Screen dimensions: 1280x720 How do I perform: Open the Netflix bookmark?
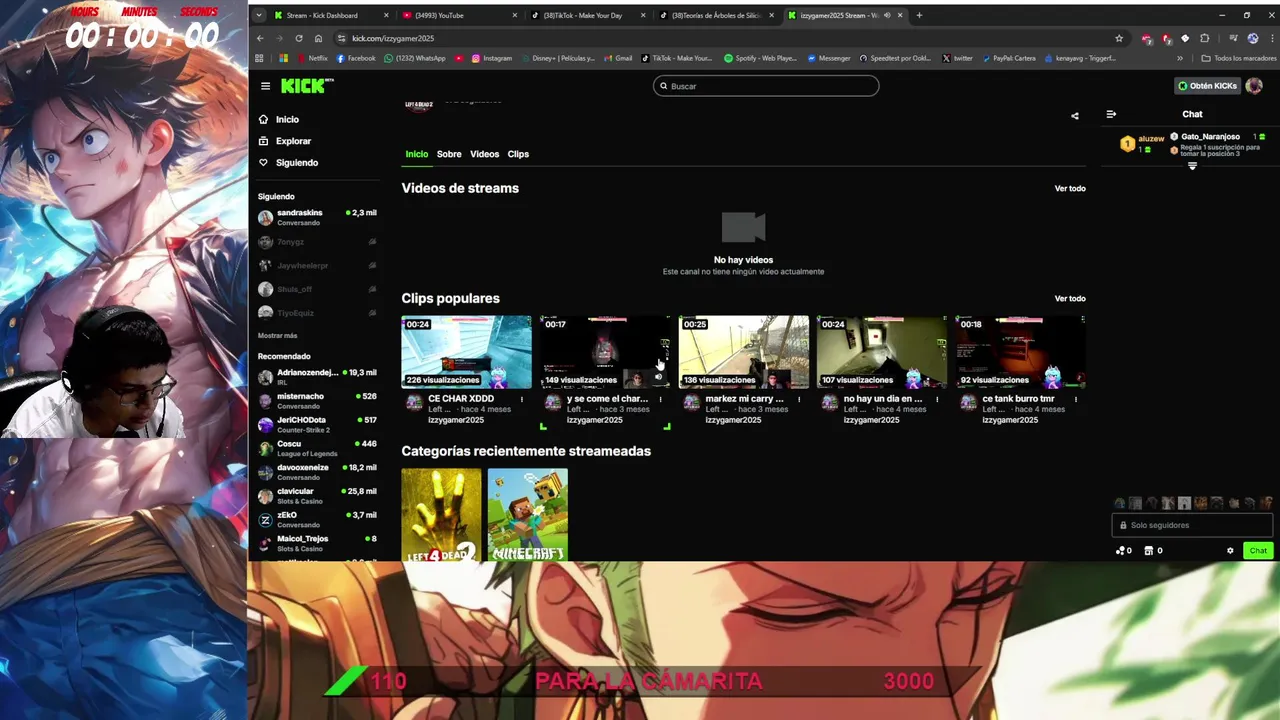coord(312,58)
